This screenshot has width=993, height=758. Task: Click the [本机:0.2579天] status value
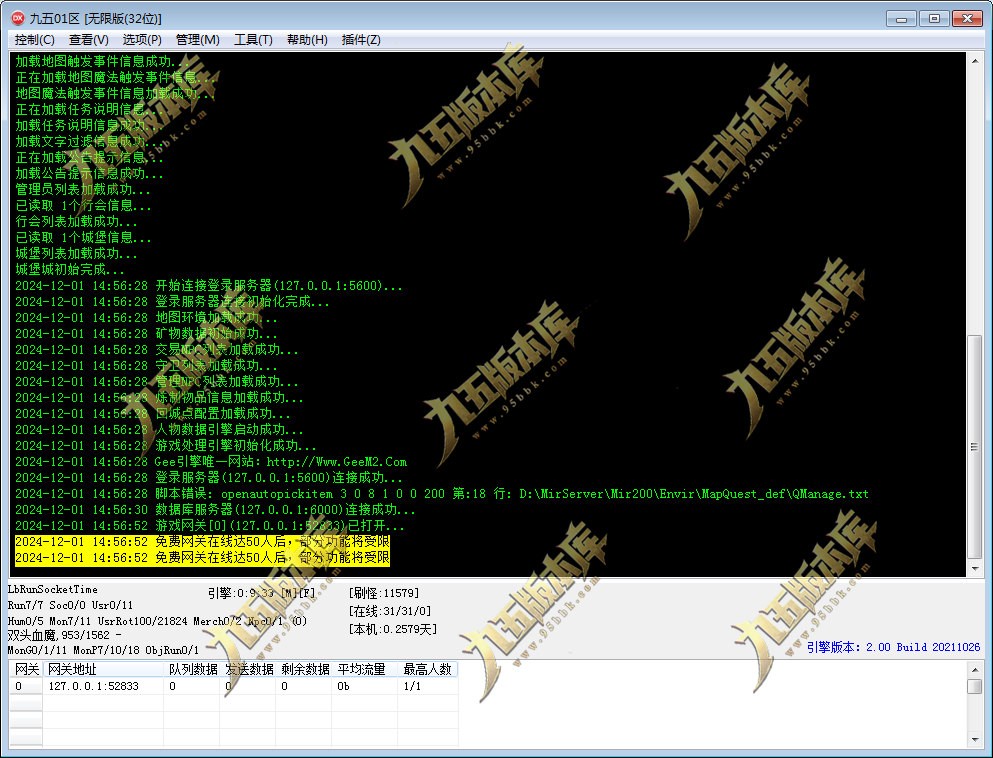click(393, 629)
